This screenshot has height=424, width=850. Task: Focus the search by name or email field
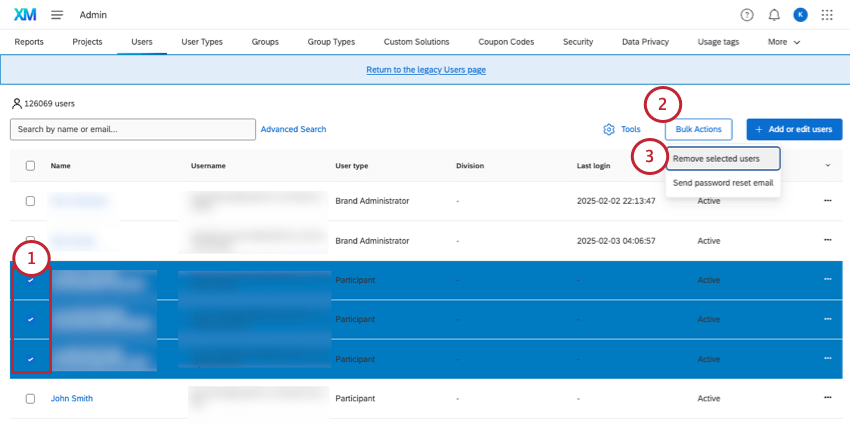(x=132, y=129)
